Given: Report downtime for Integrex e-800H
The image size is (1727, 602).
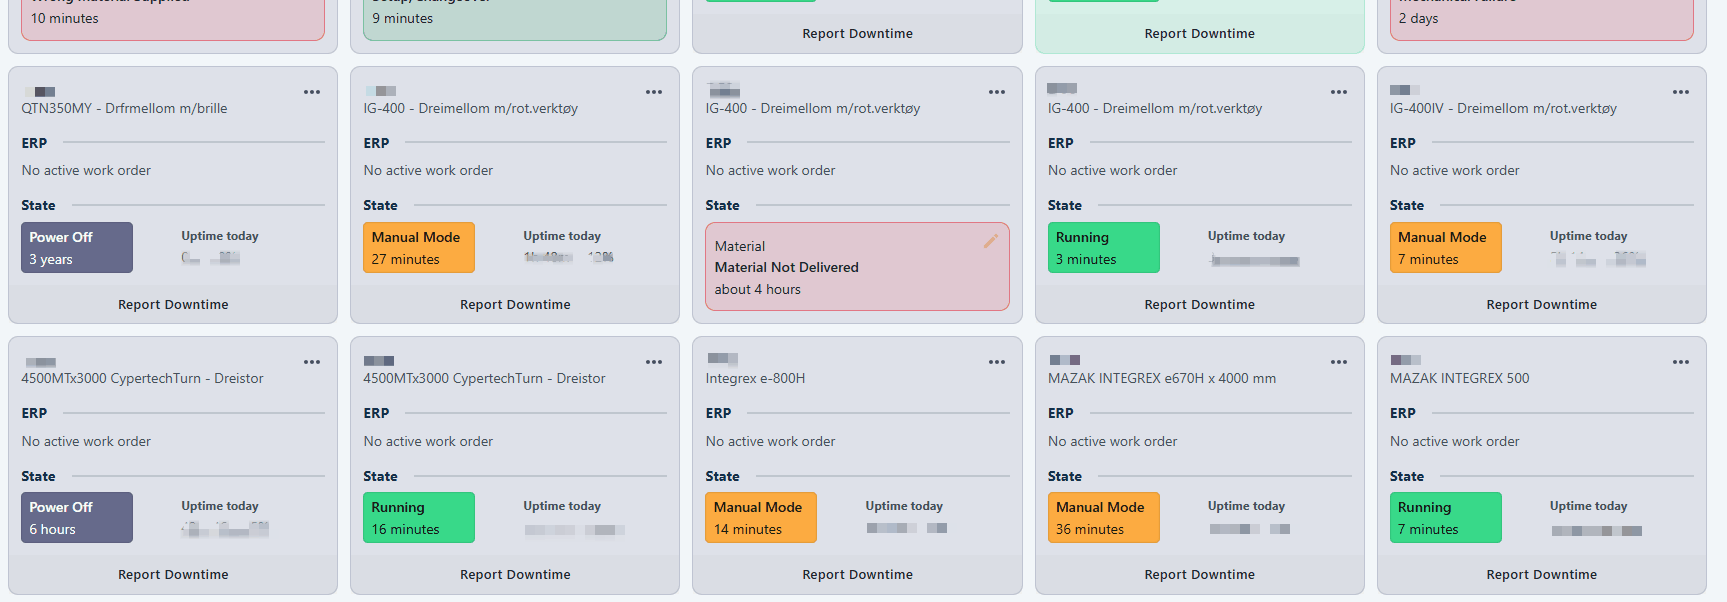Looking at the screenshot, I should tap(857, 575).
